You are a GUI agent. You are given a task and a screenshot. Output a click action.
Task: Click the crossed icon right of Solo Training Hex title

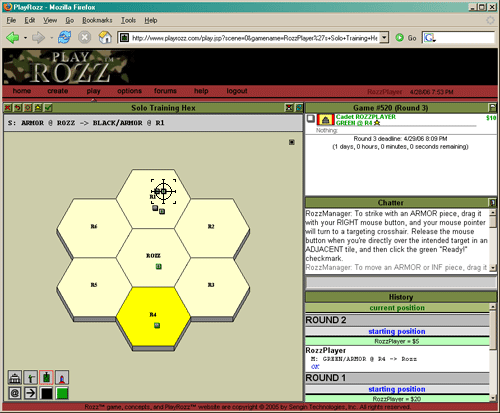[289, 108]
